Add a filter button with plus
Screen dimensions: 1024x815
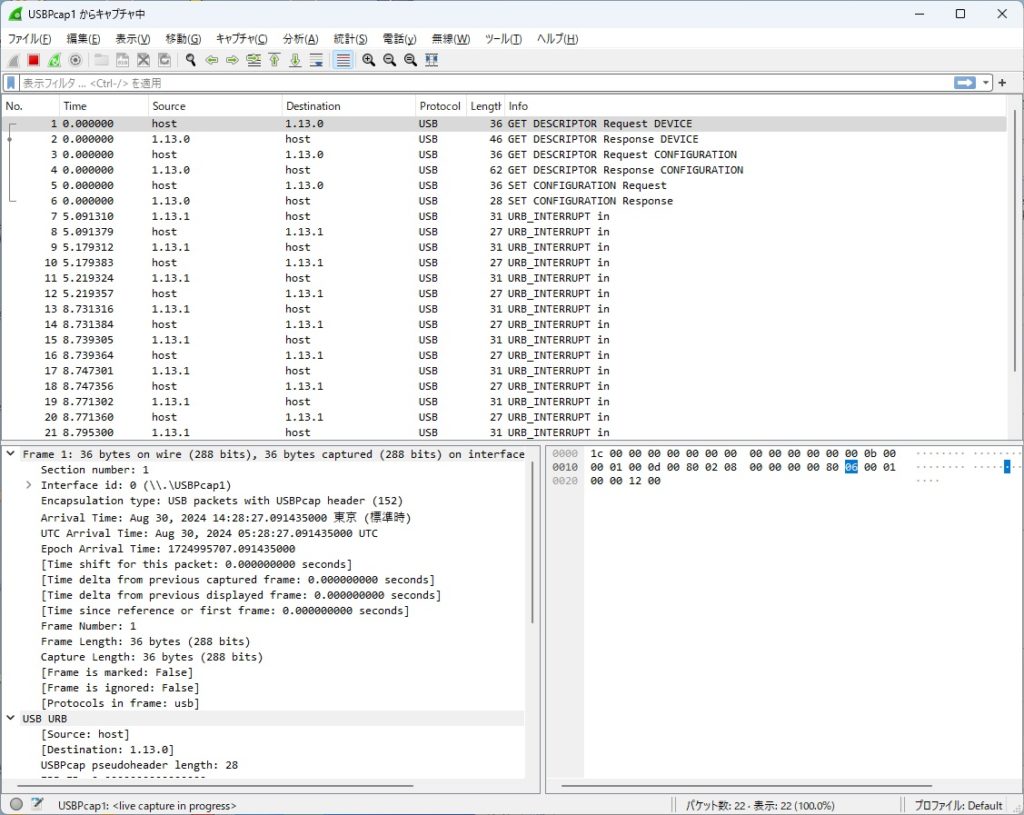coord(1003,83)
